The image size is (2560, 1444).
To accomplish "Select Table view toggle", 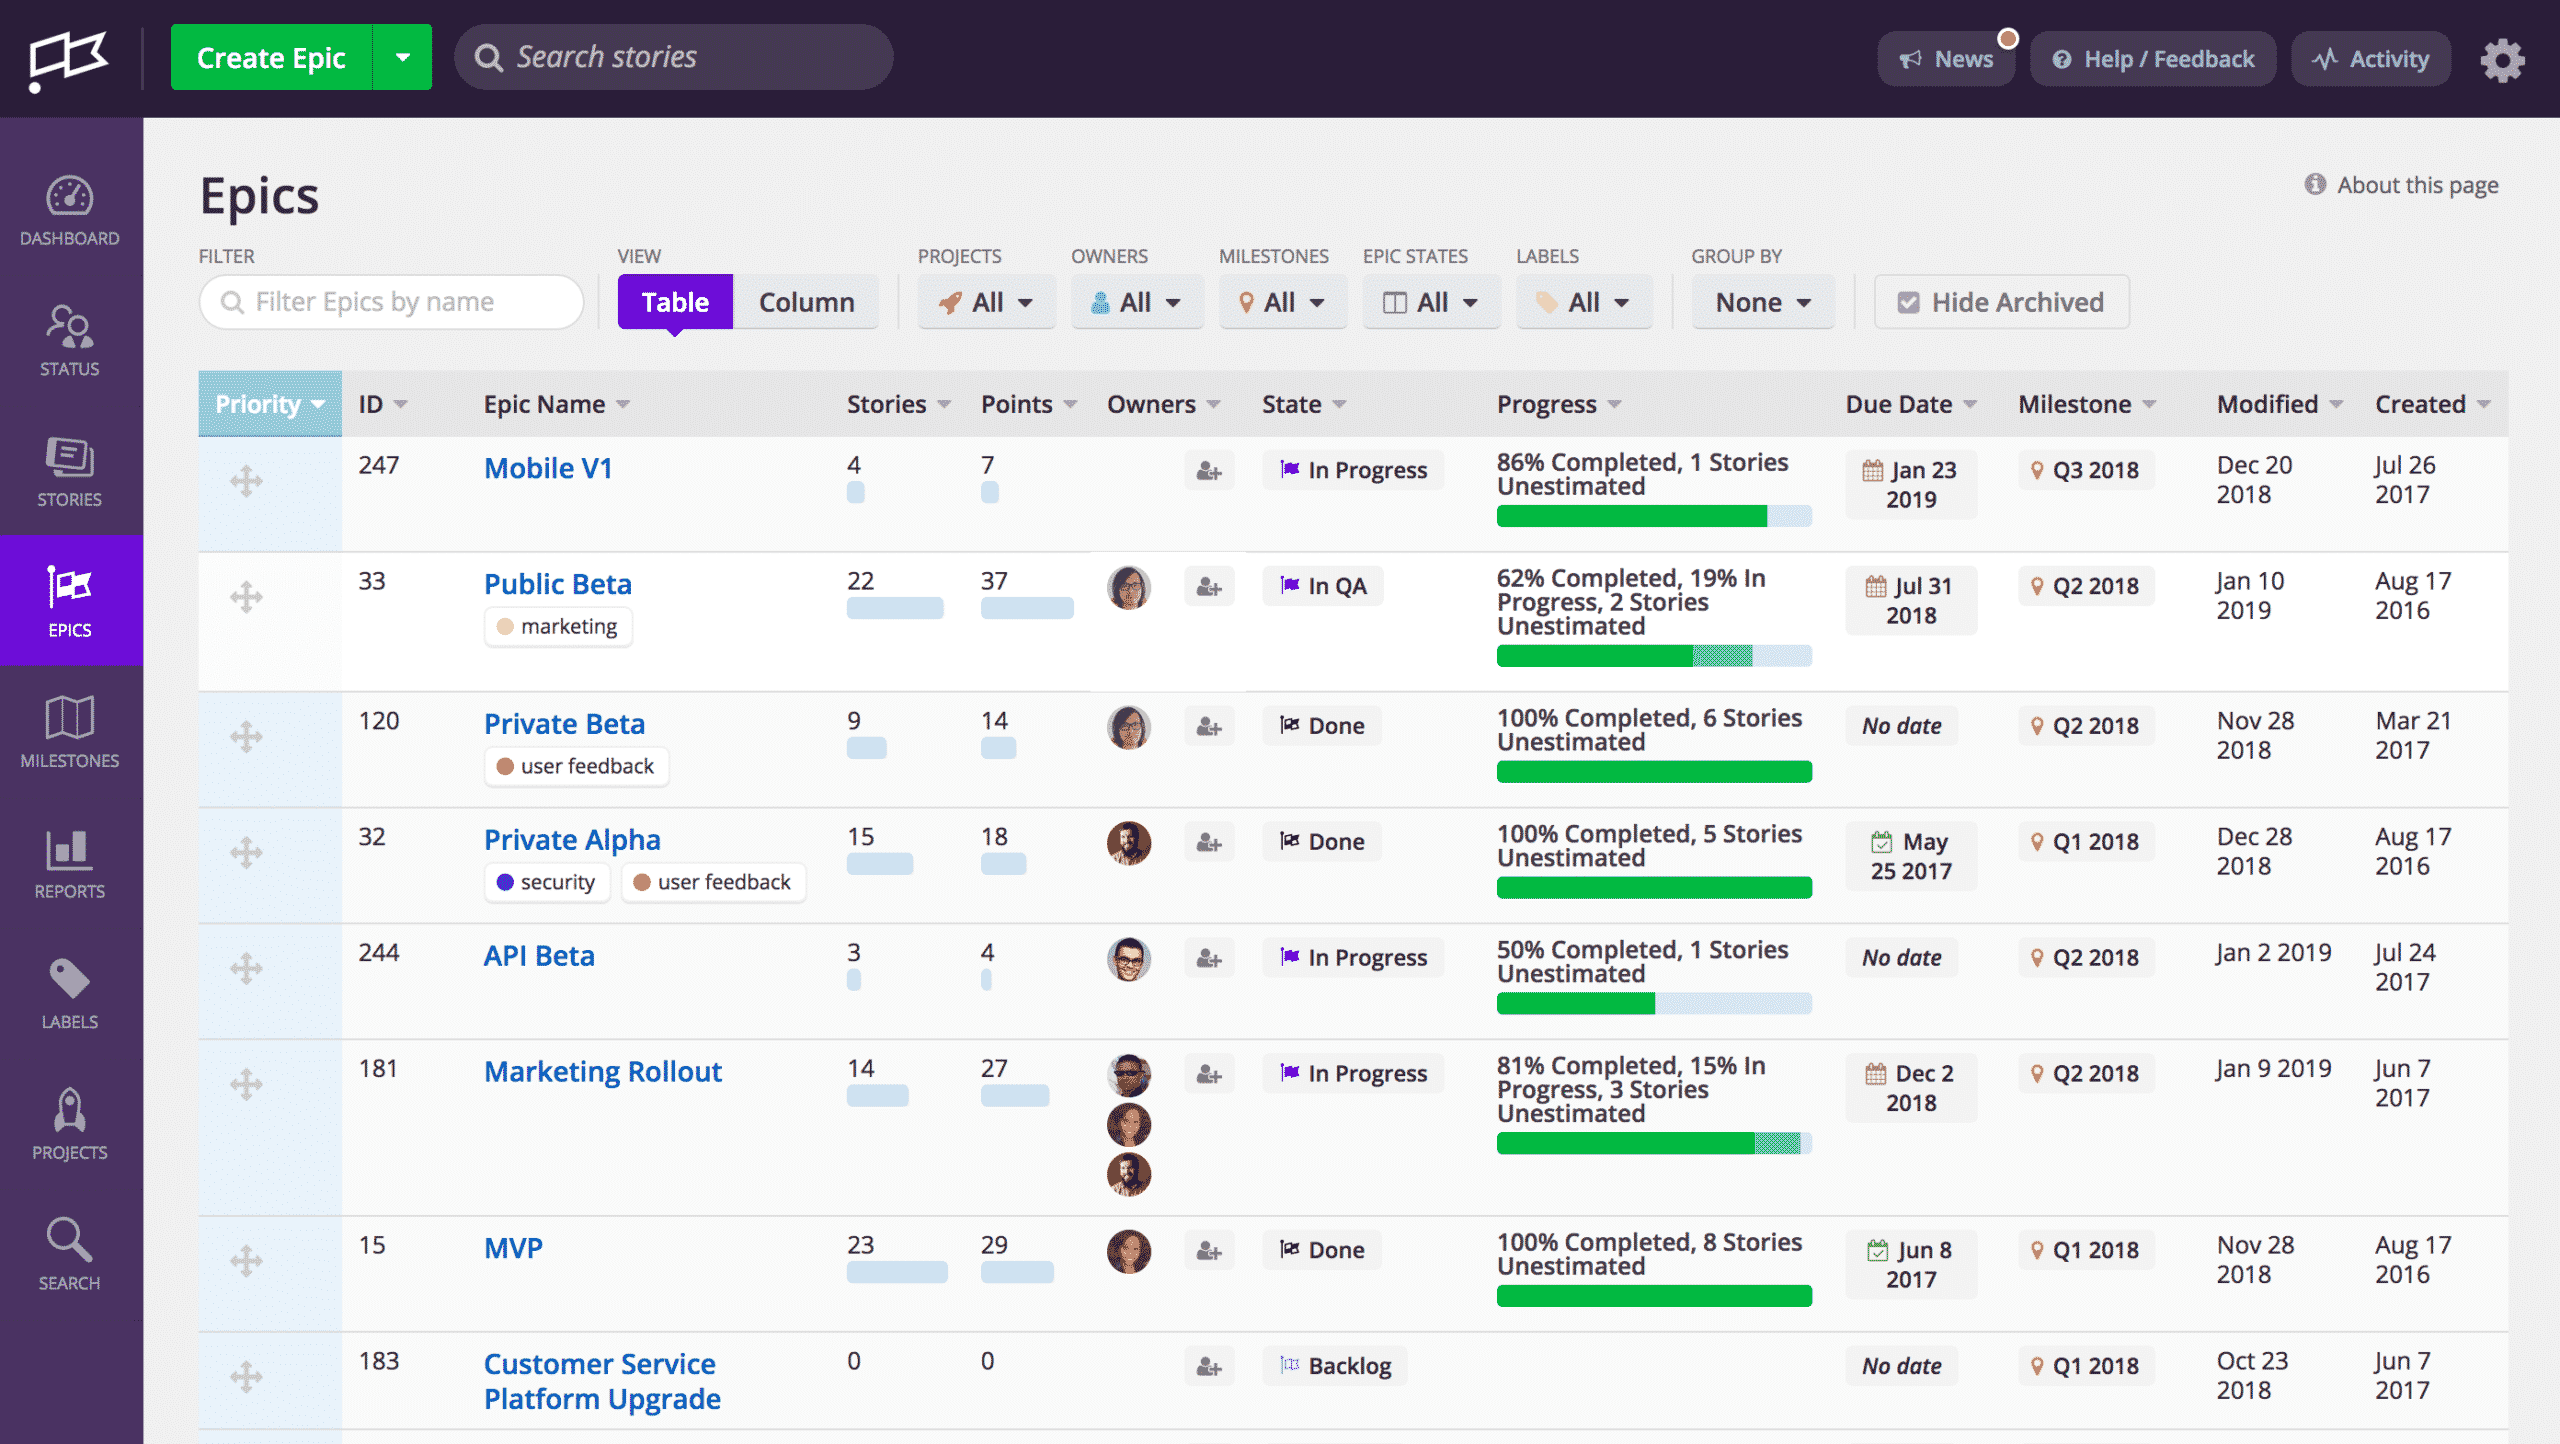I will (x=673, y=301).
